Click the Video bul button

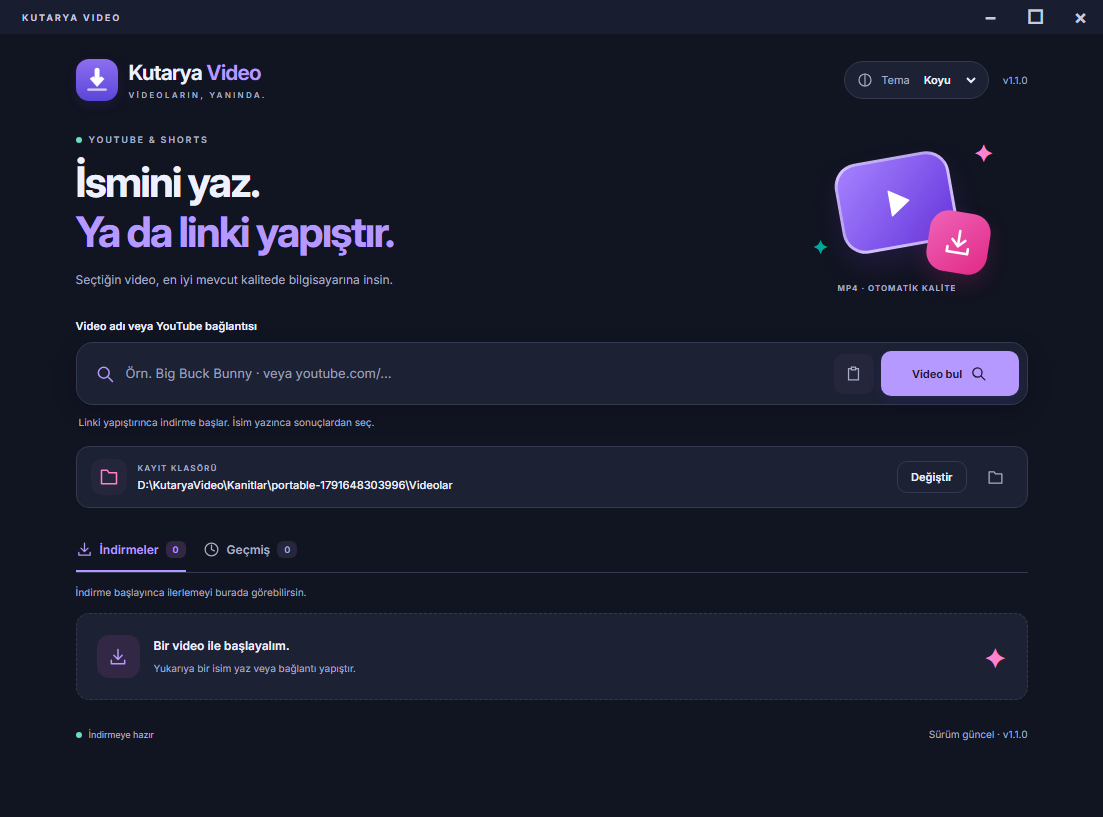coord(950,374)
